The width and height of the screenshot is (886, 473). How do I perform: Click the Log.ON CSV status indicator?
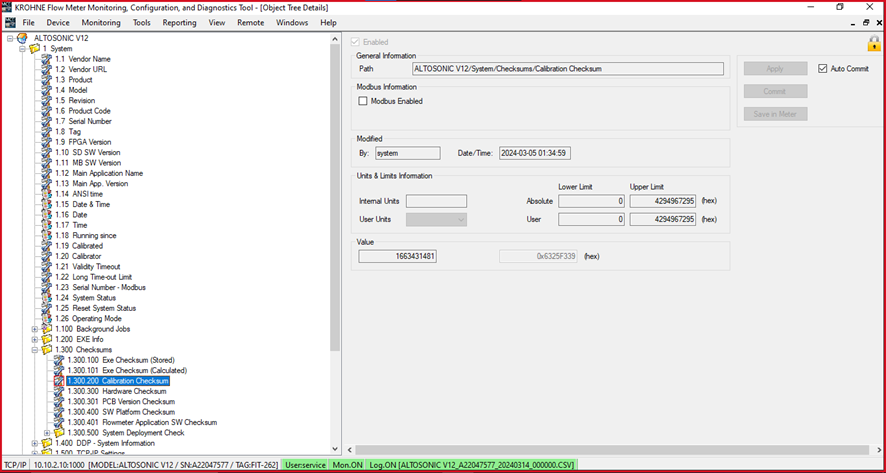point(472,465)
